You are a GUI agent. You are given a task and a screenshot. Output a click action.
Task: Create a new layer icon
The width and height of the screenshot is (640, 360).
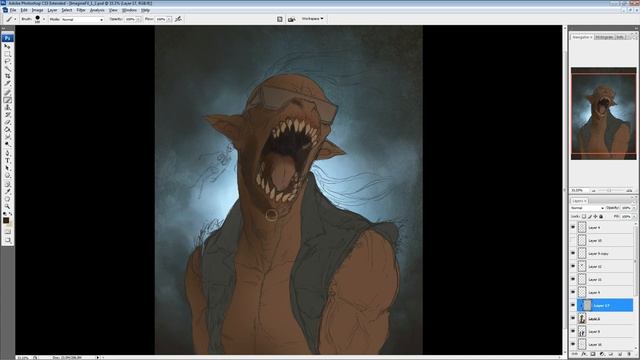(620, 354)
